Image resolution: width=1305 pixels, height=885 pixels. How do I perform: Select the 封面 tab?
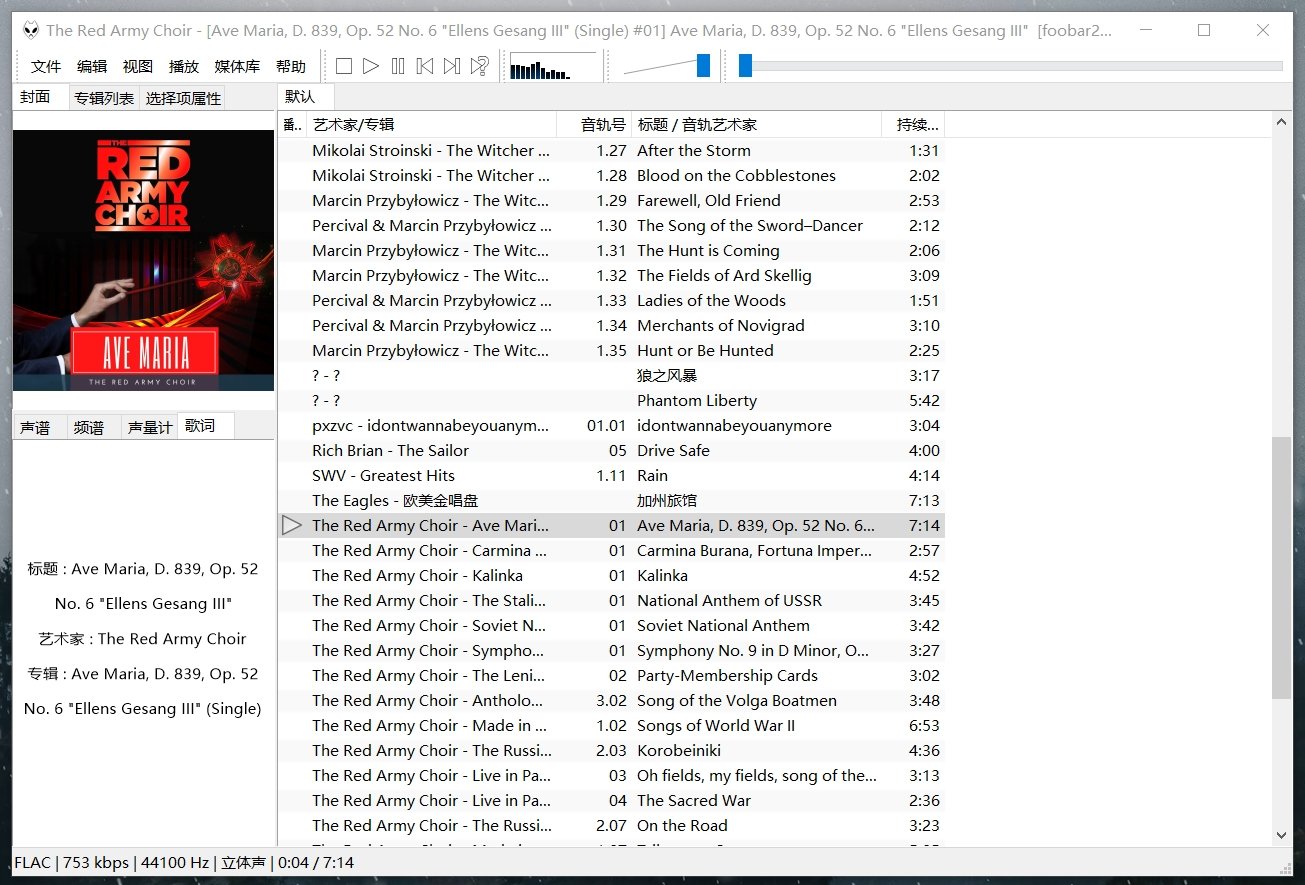pyautogui.click(x=40, y=97)
